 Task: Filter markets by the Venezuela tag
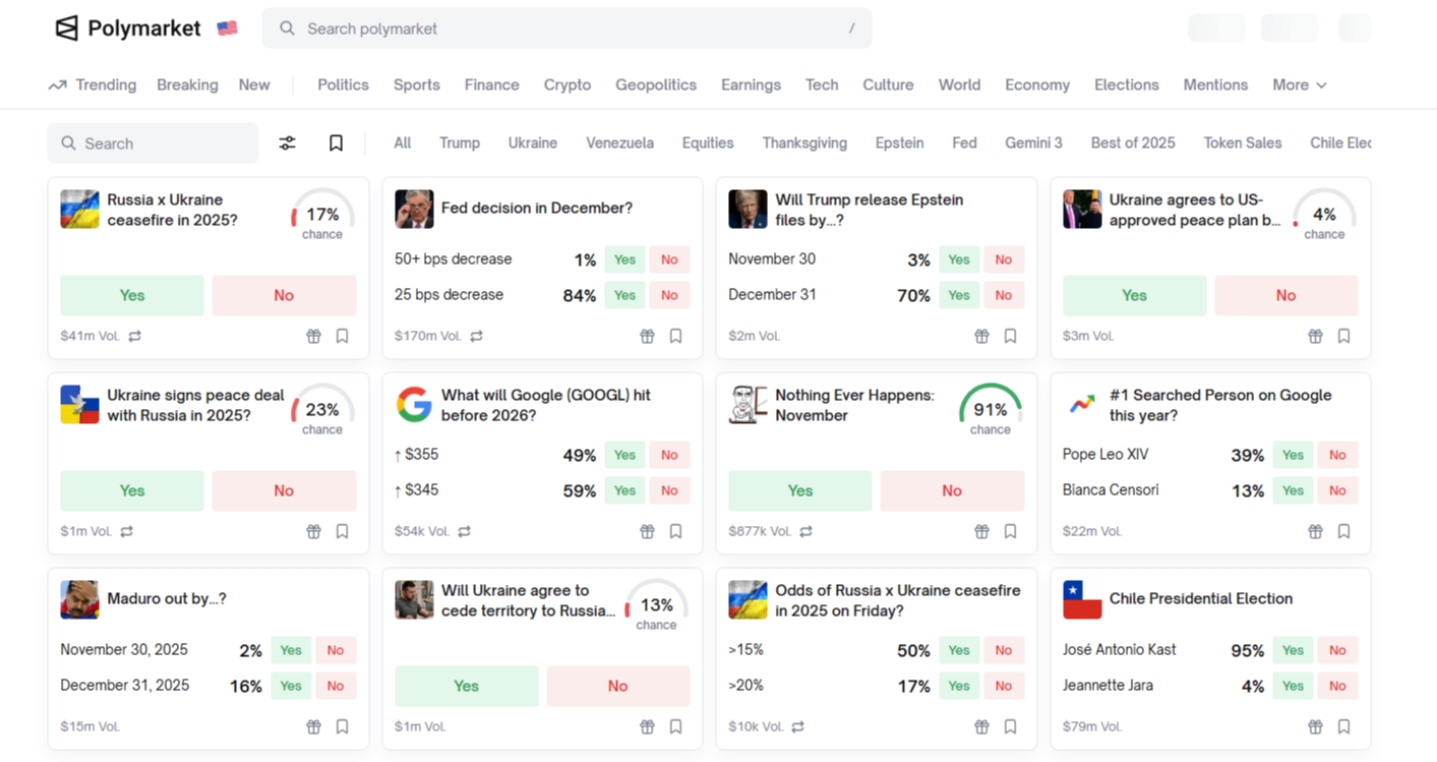pyautogui.click(x=620, y=143)
